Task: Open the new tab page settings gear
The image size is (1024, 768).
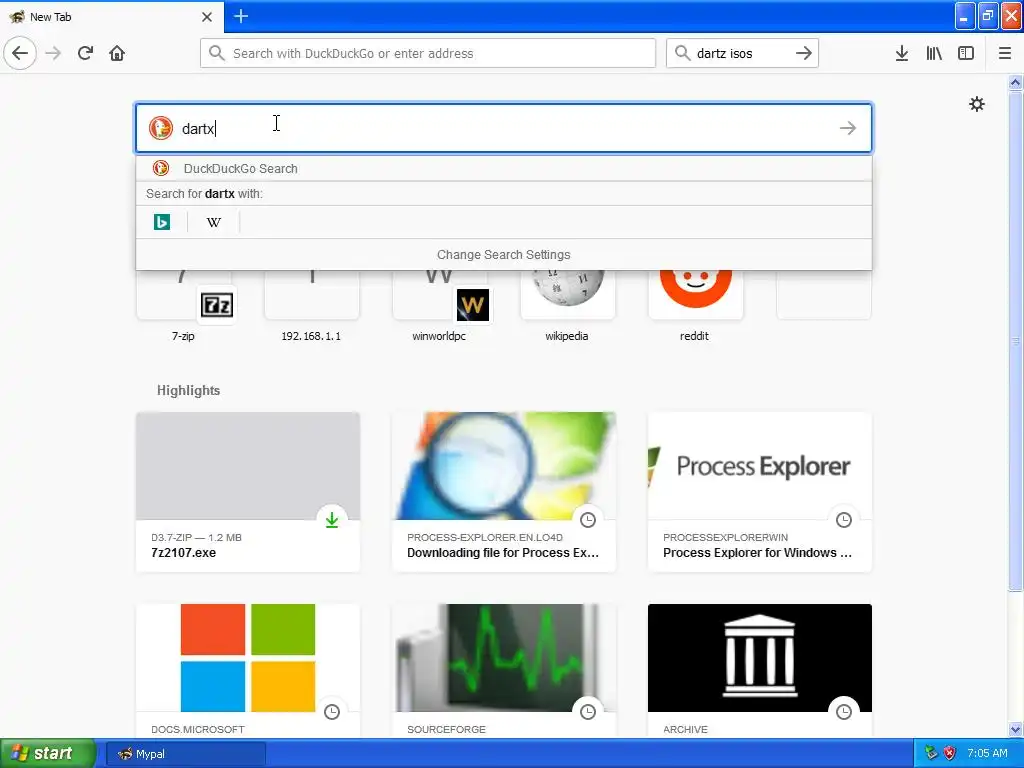Action: point(976,104)
